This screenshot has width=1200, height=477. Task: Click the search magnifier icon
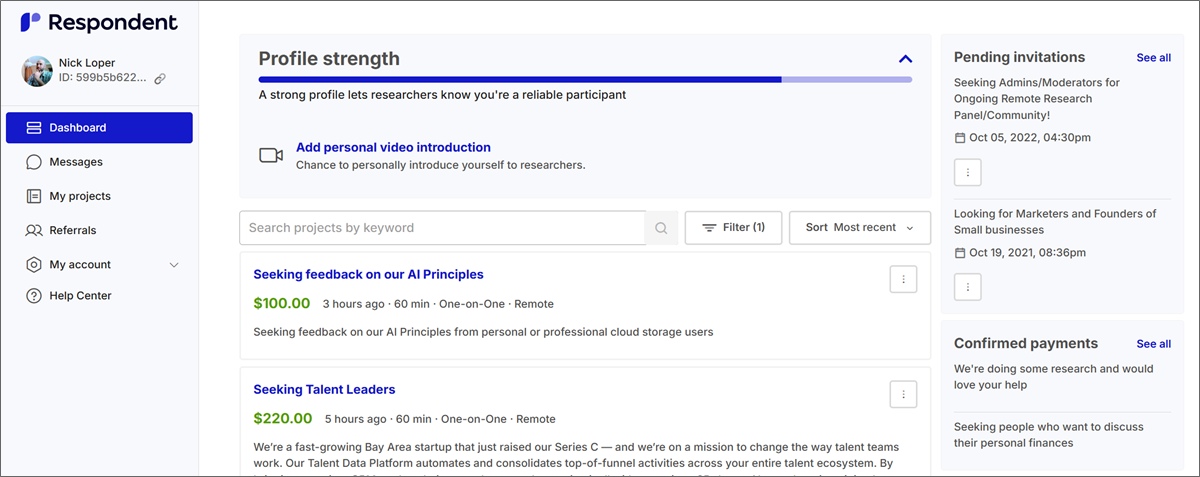tap(661, 228)
